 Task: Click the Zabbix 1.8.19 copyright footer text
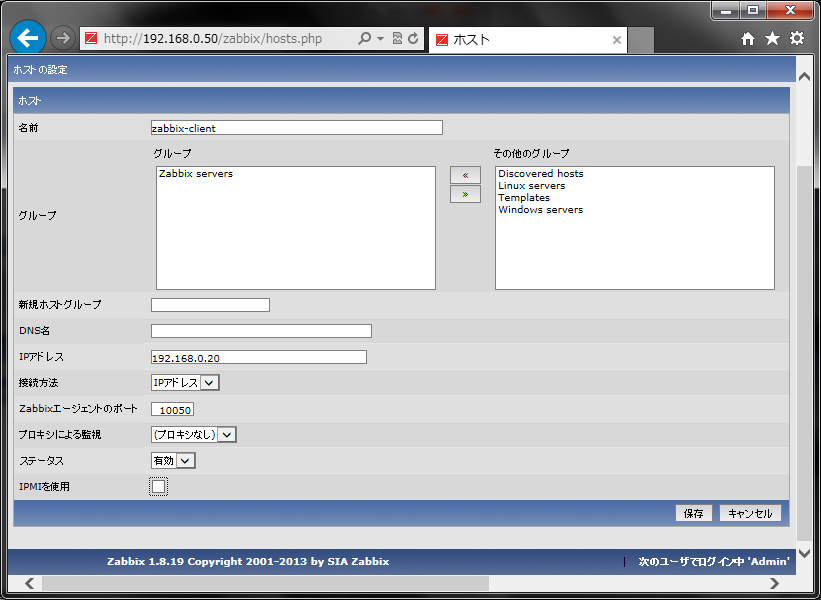point(248,562)
